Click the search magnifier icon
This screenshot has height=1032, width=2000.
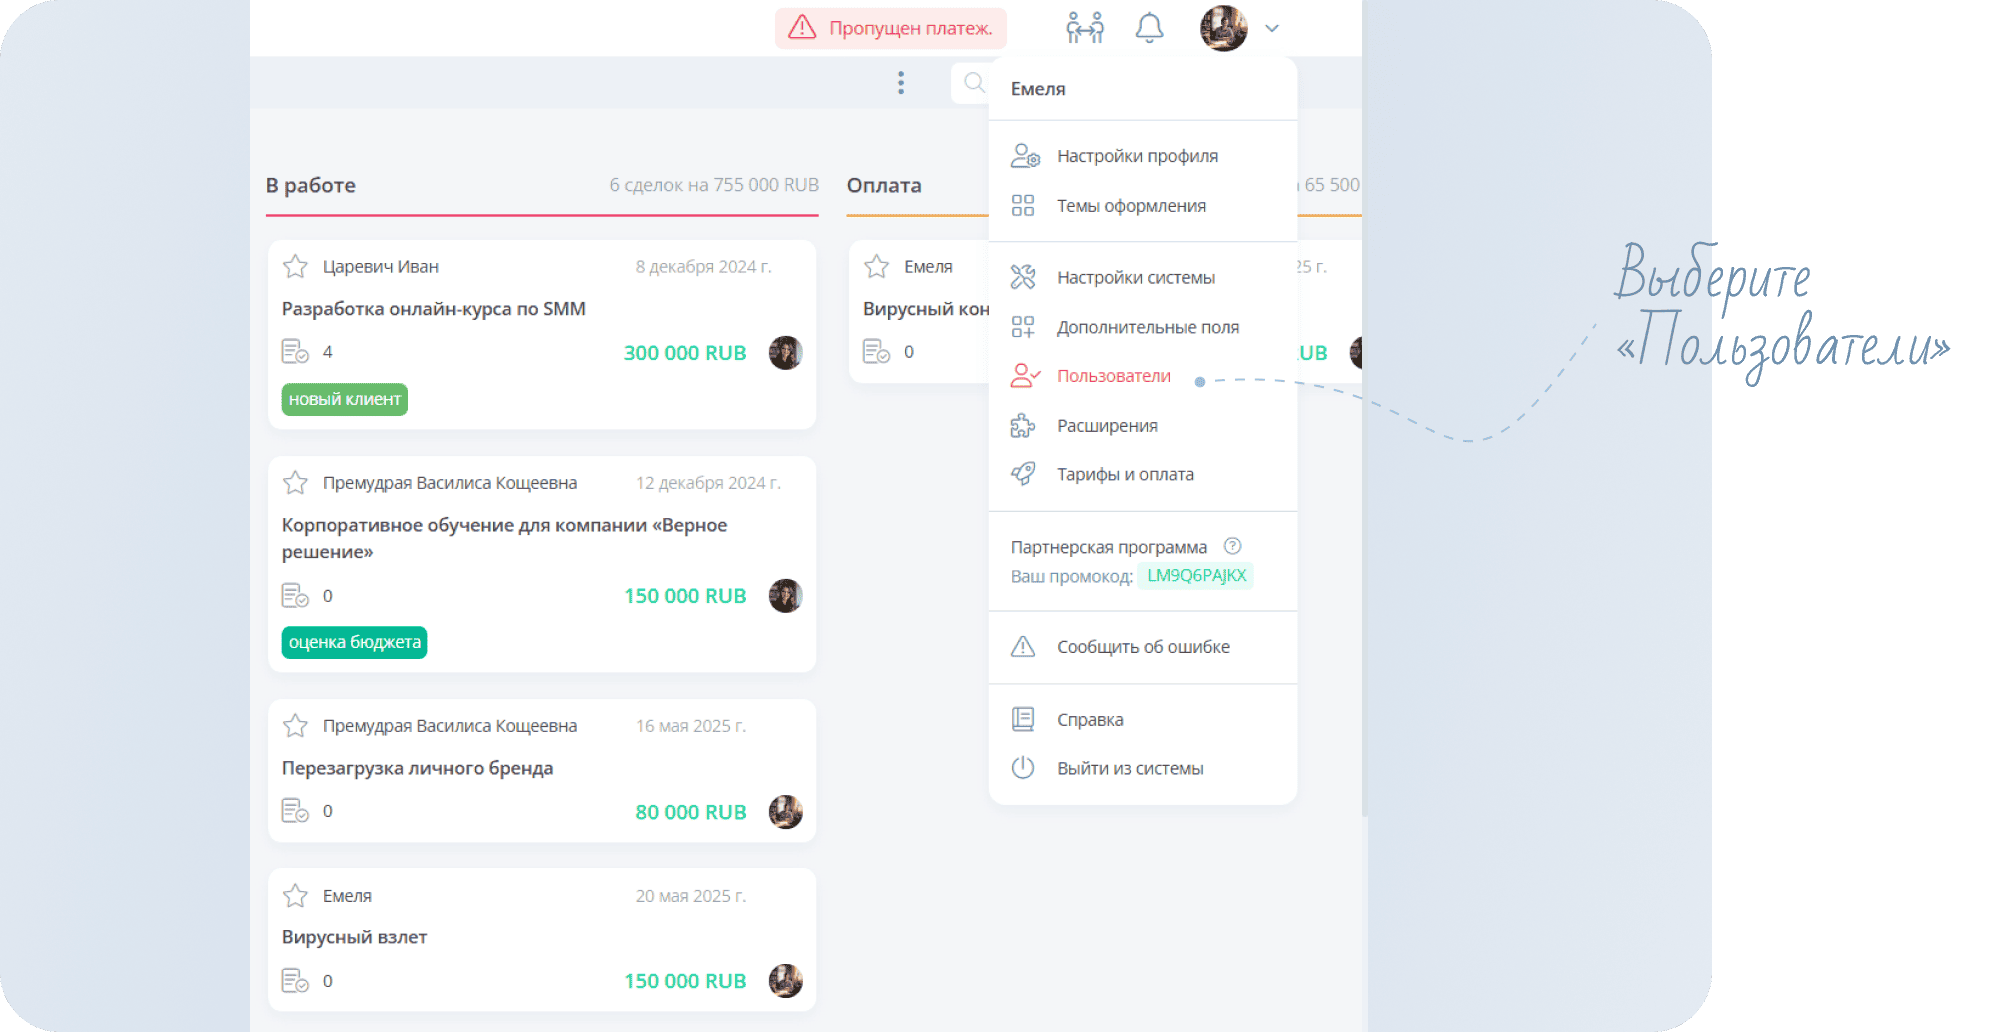pyautogui.click(x=974, y=83)
